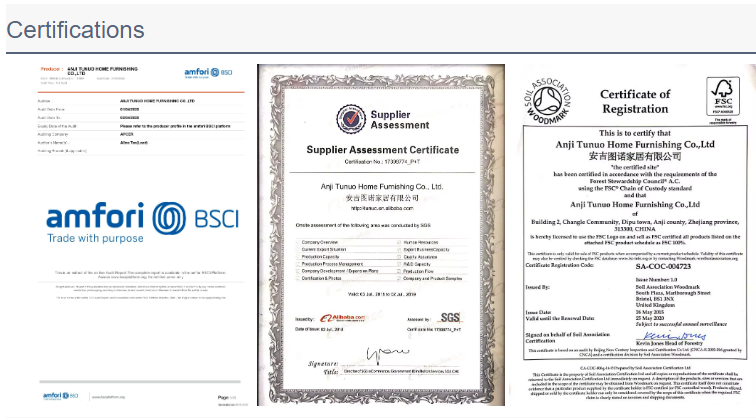
Task: Click 'SA-COC-004723' registration code
Action: coord(663,266)
